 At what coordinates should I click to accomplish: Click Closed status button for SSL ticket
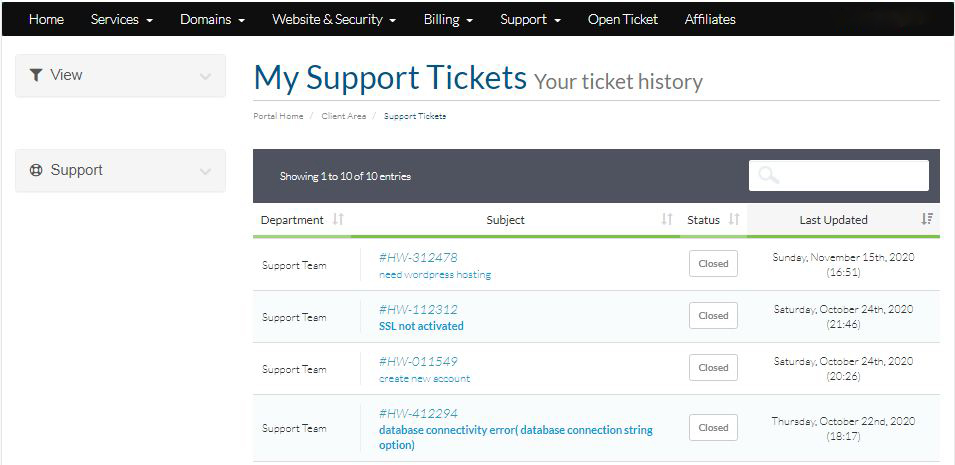[713, 316]
